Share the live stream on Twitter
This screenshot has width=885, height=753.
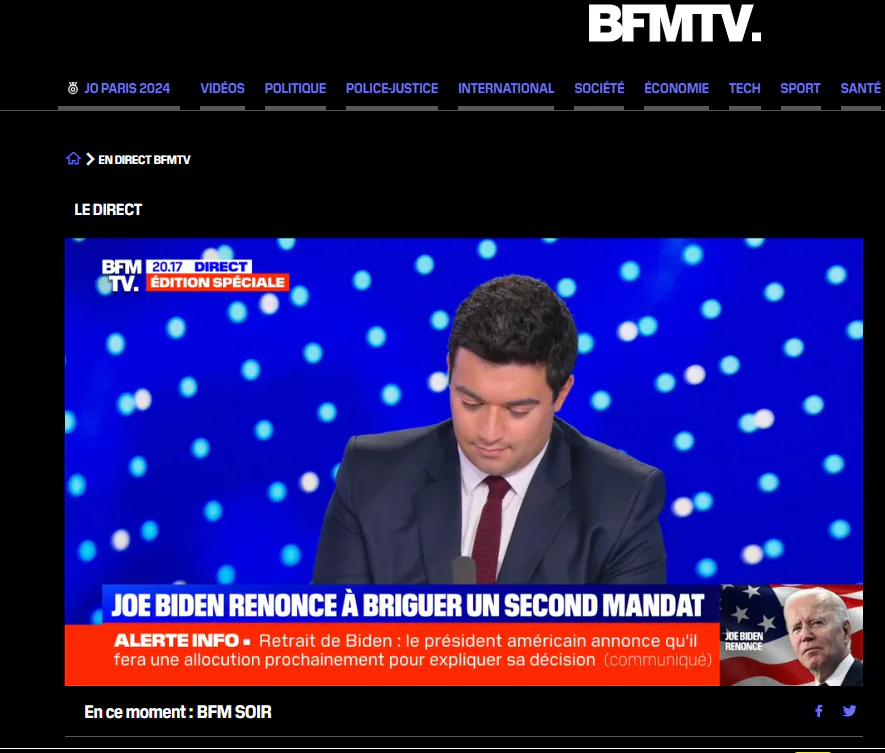[x=849, y=711]
